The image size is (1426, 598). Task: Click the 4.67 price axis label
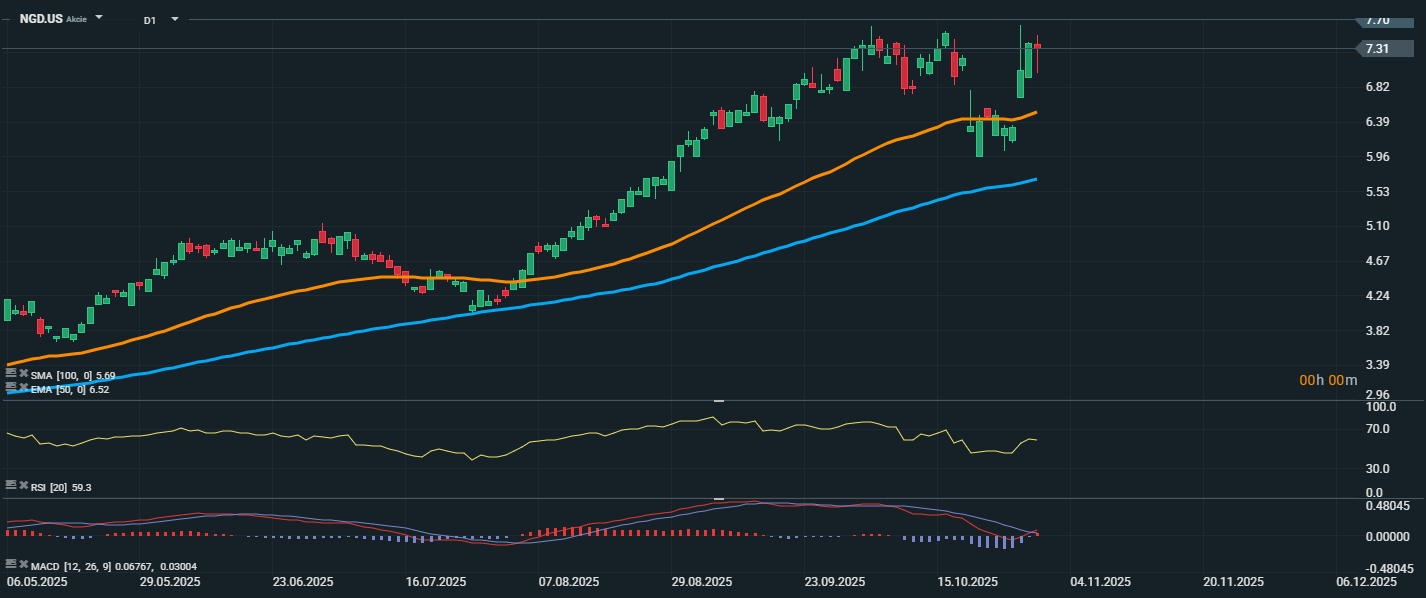(x=1378, y=261)
